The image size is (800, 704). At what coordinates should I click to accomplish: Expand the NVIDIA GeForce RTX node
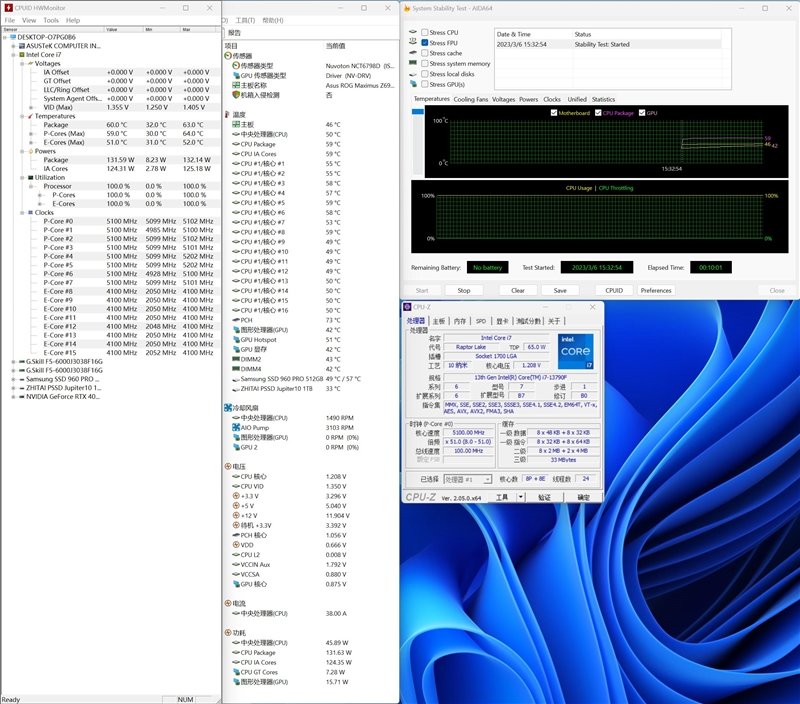click(x=13, y=396)
